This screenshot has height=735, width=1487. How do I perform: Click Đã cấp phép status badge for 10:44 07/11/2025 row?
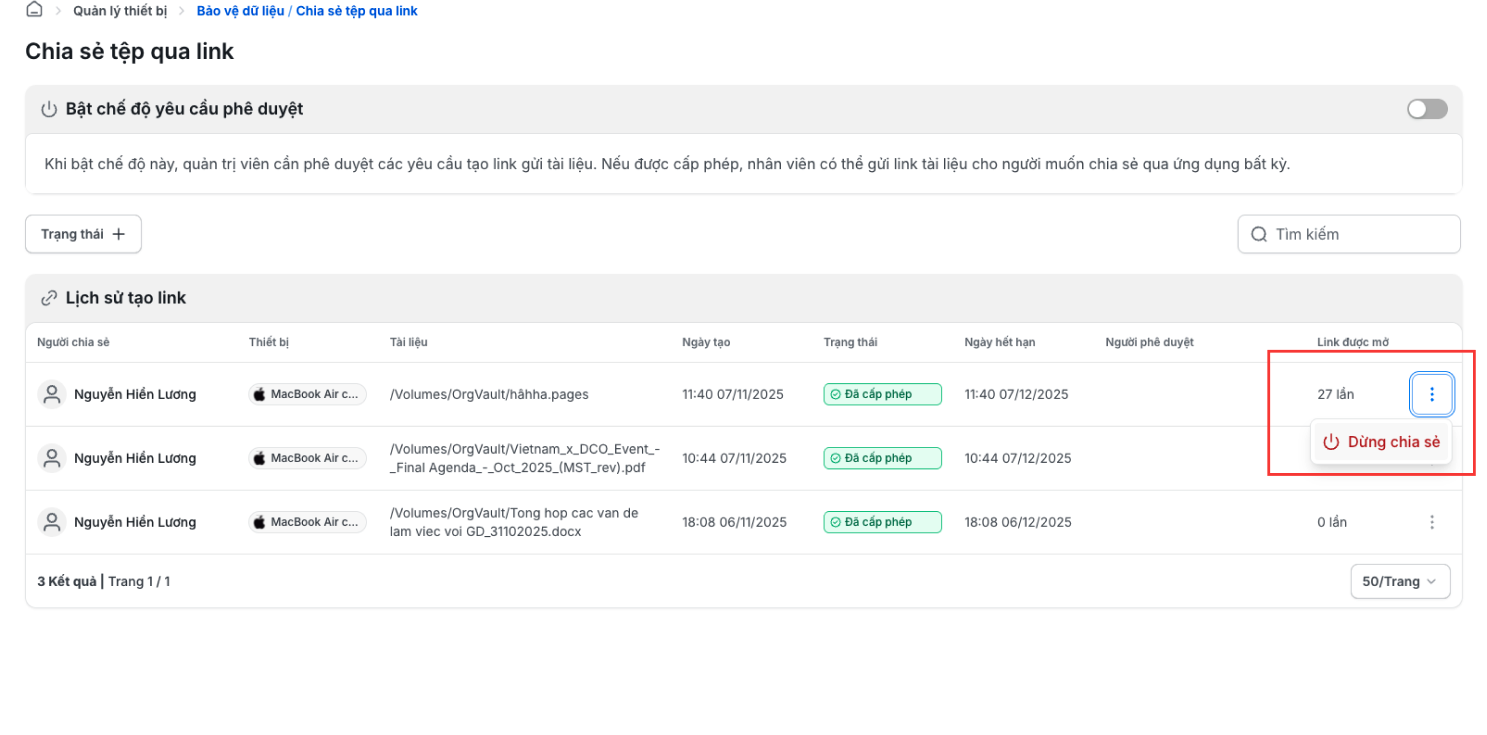883,458
